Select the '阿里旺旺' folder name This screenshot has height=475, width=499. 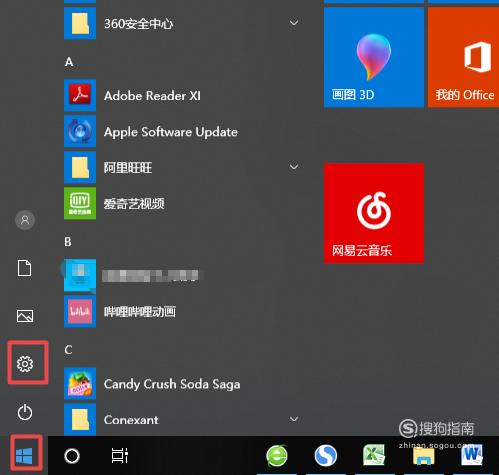[128, 167]
